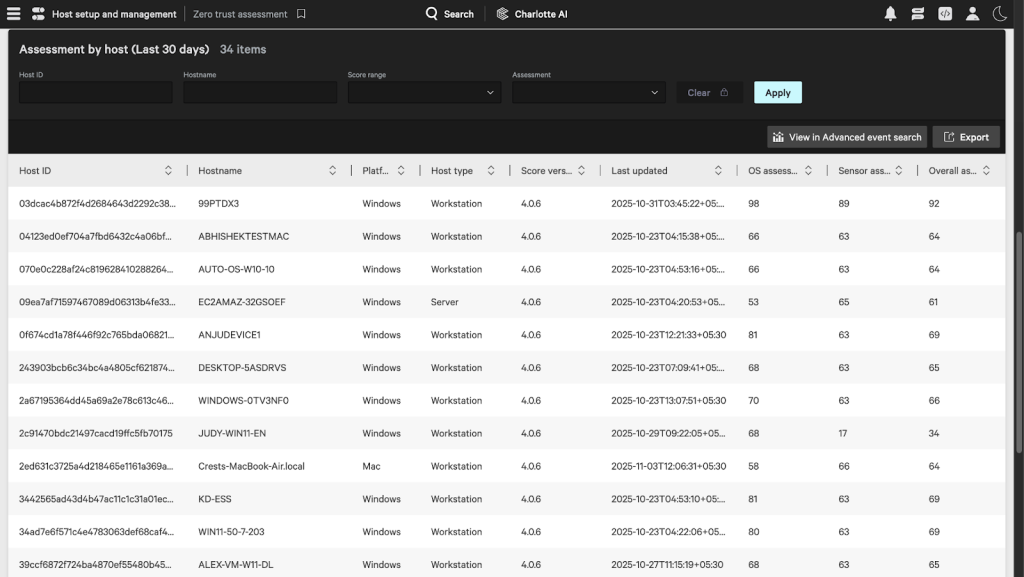The width and height of the screenshot is (1024, 577).
Task: Open the Search in top bar
Action: 449,14
